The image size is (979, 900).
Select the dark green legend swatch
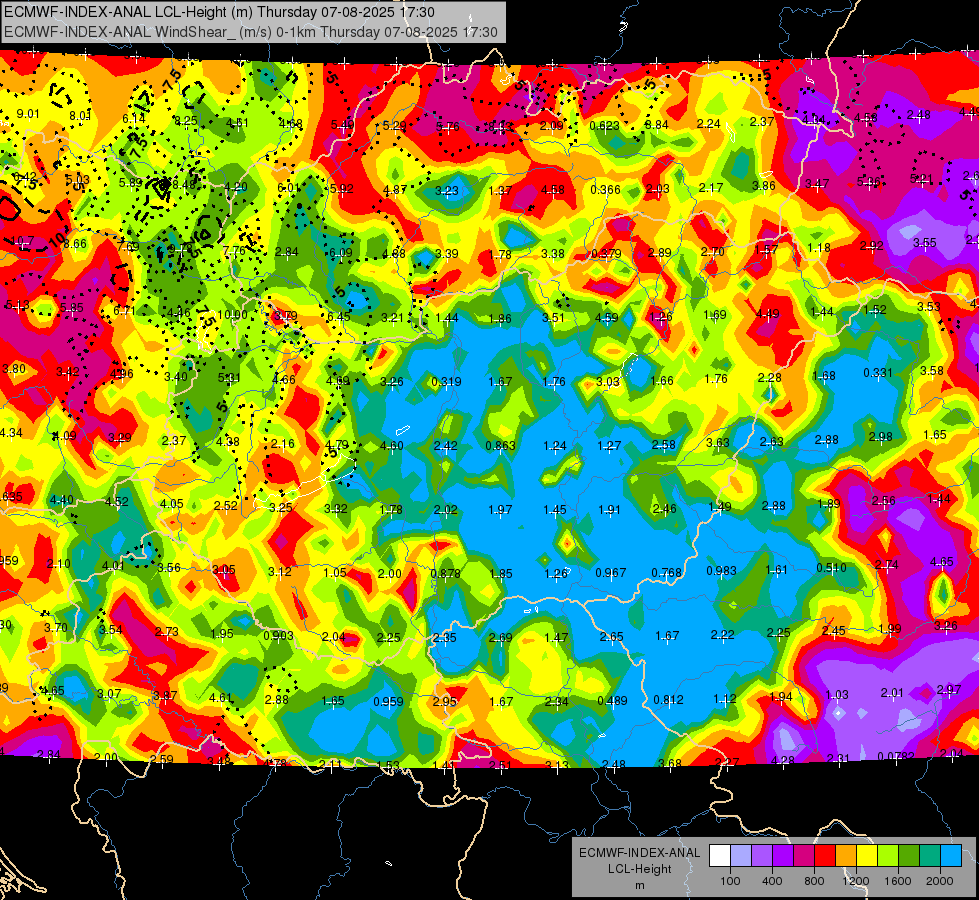click(909, 856)
